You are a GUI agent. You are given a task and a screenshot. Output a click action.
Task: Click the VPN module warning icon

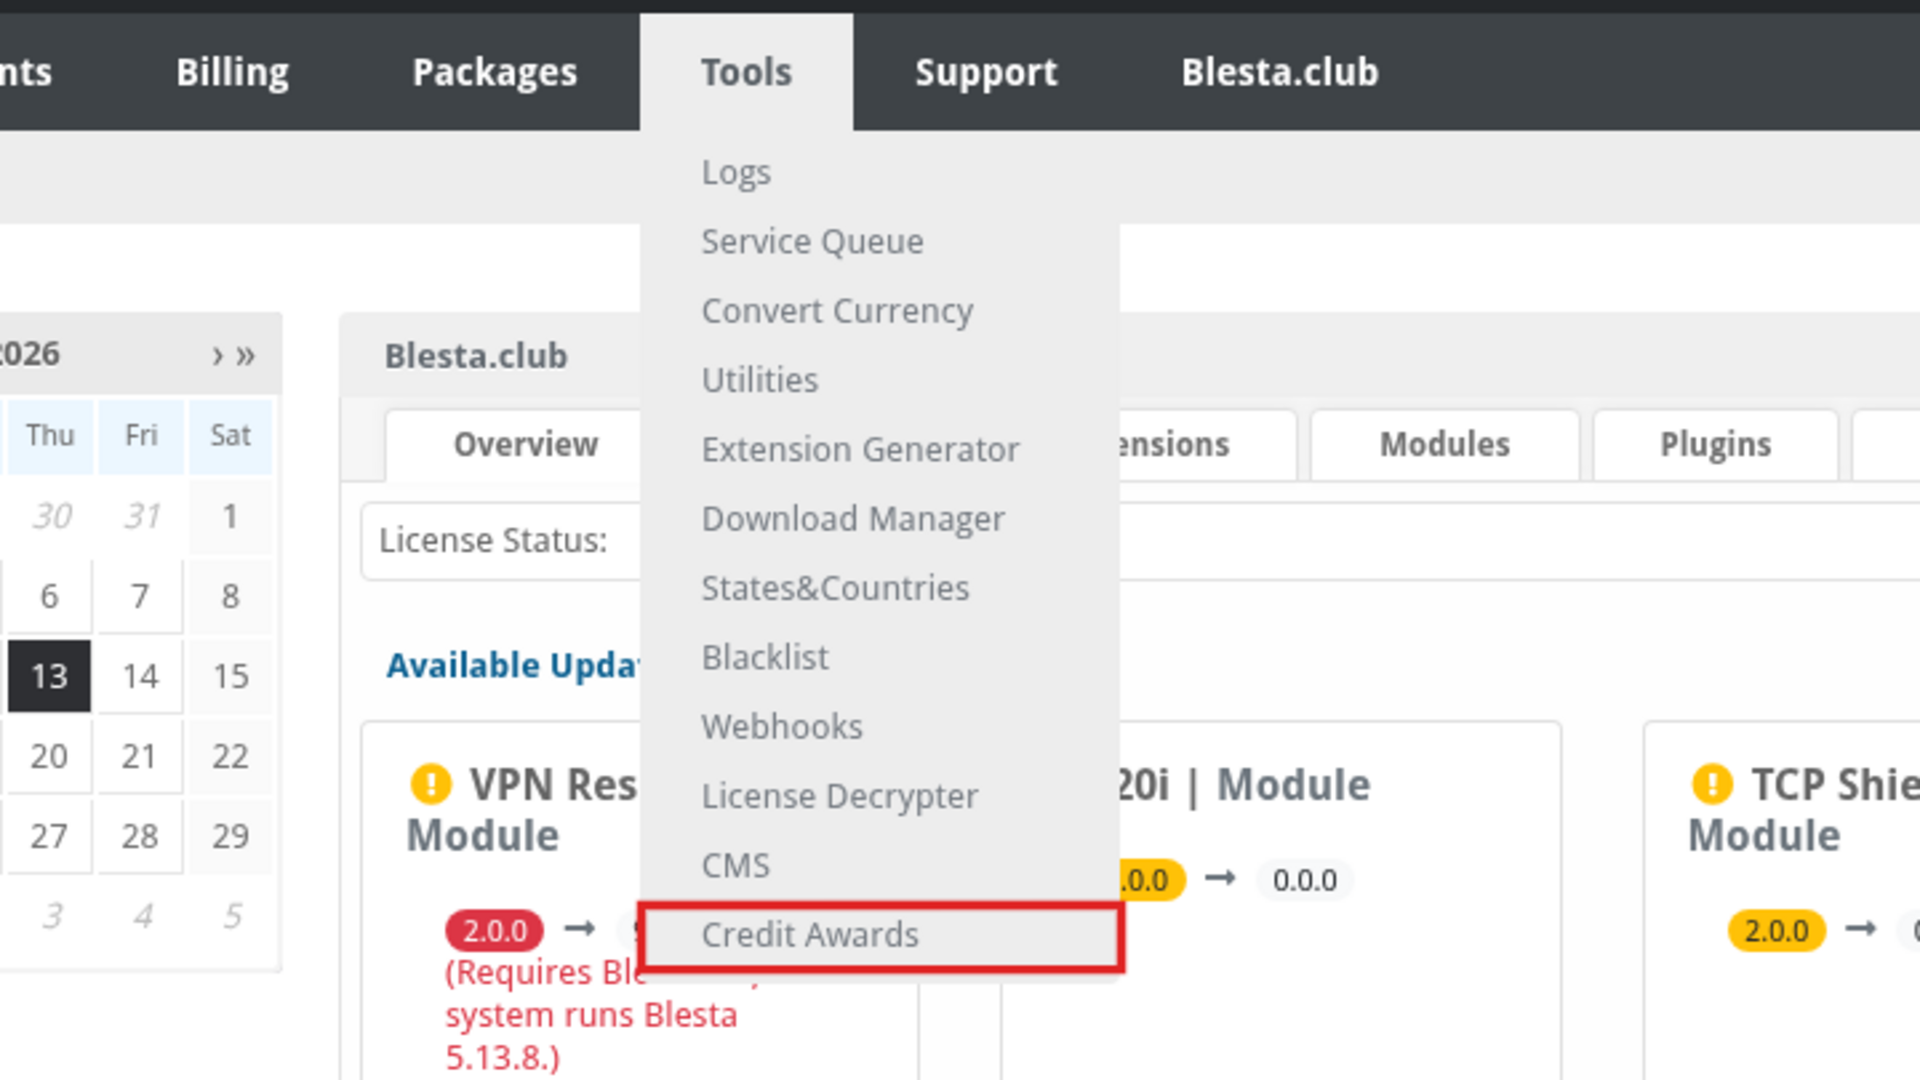click(431, 784)
